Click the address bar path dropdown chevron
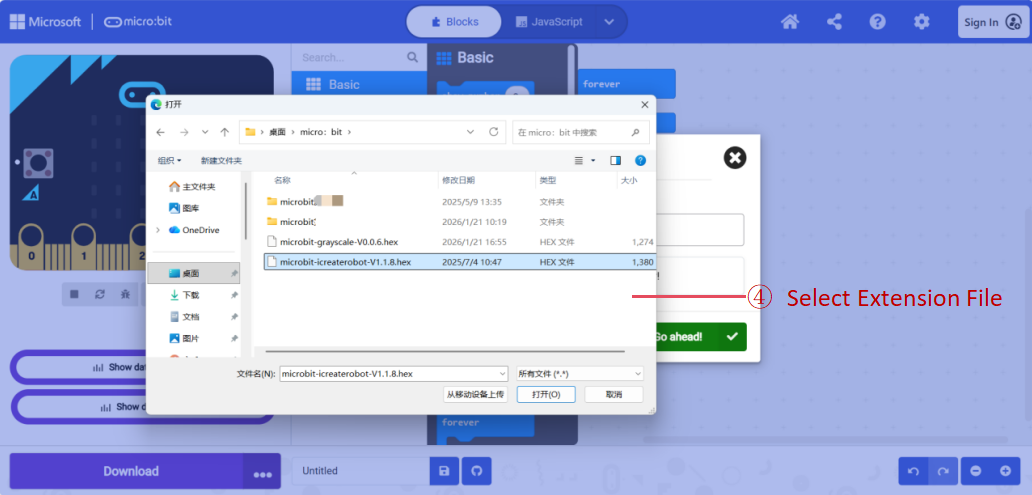This screenshot has width=1032, height=495. coord(471,132)
